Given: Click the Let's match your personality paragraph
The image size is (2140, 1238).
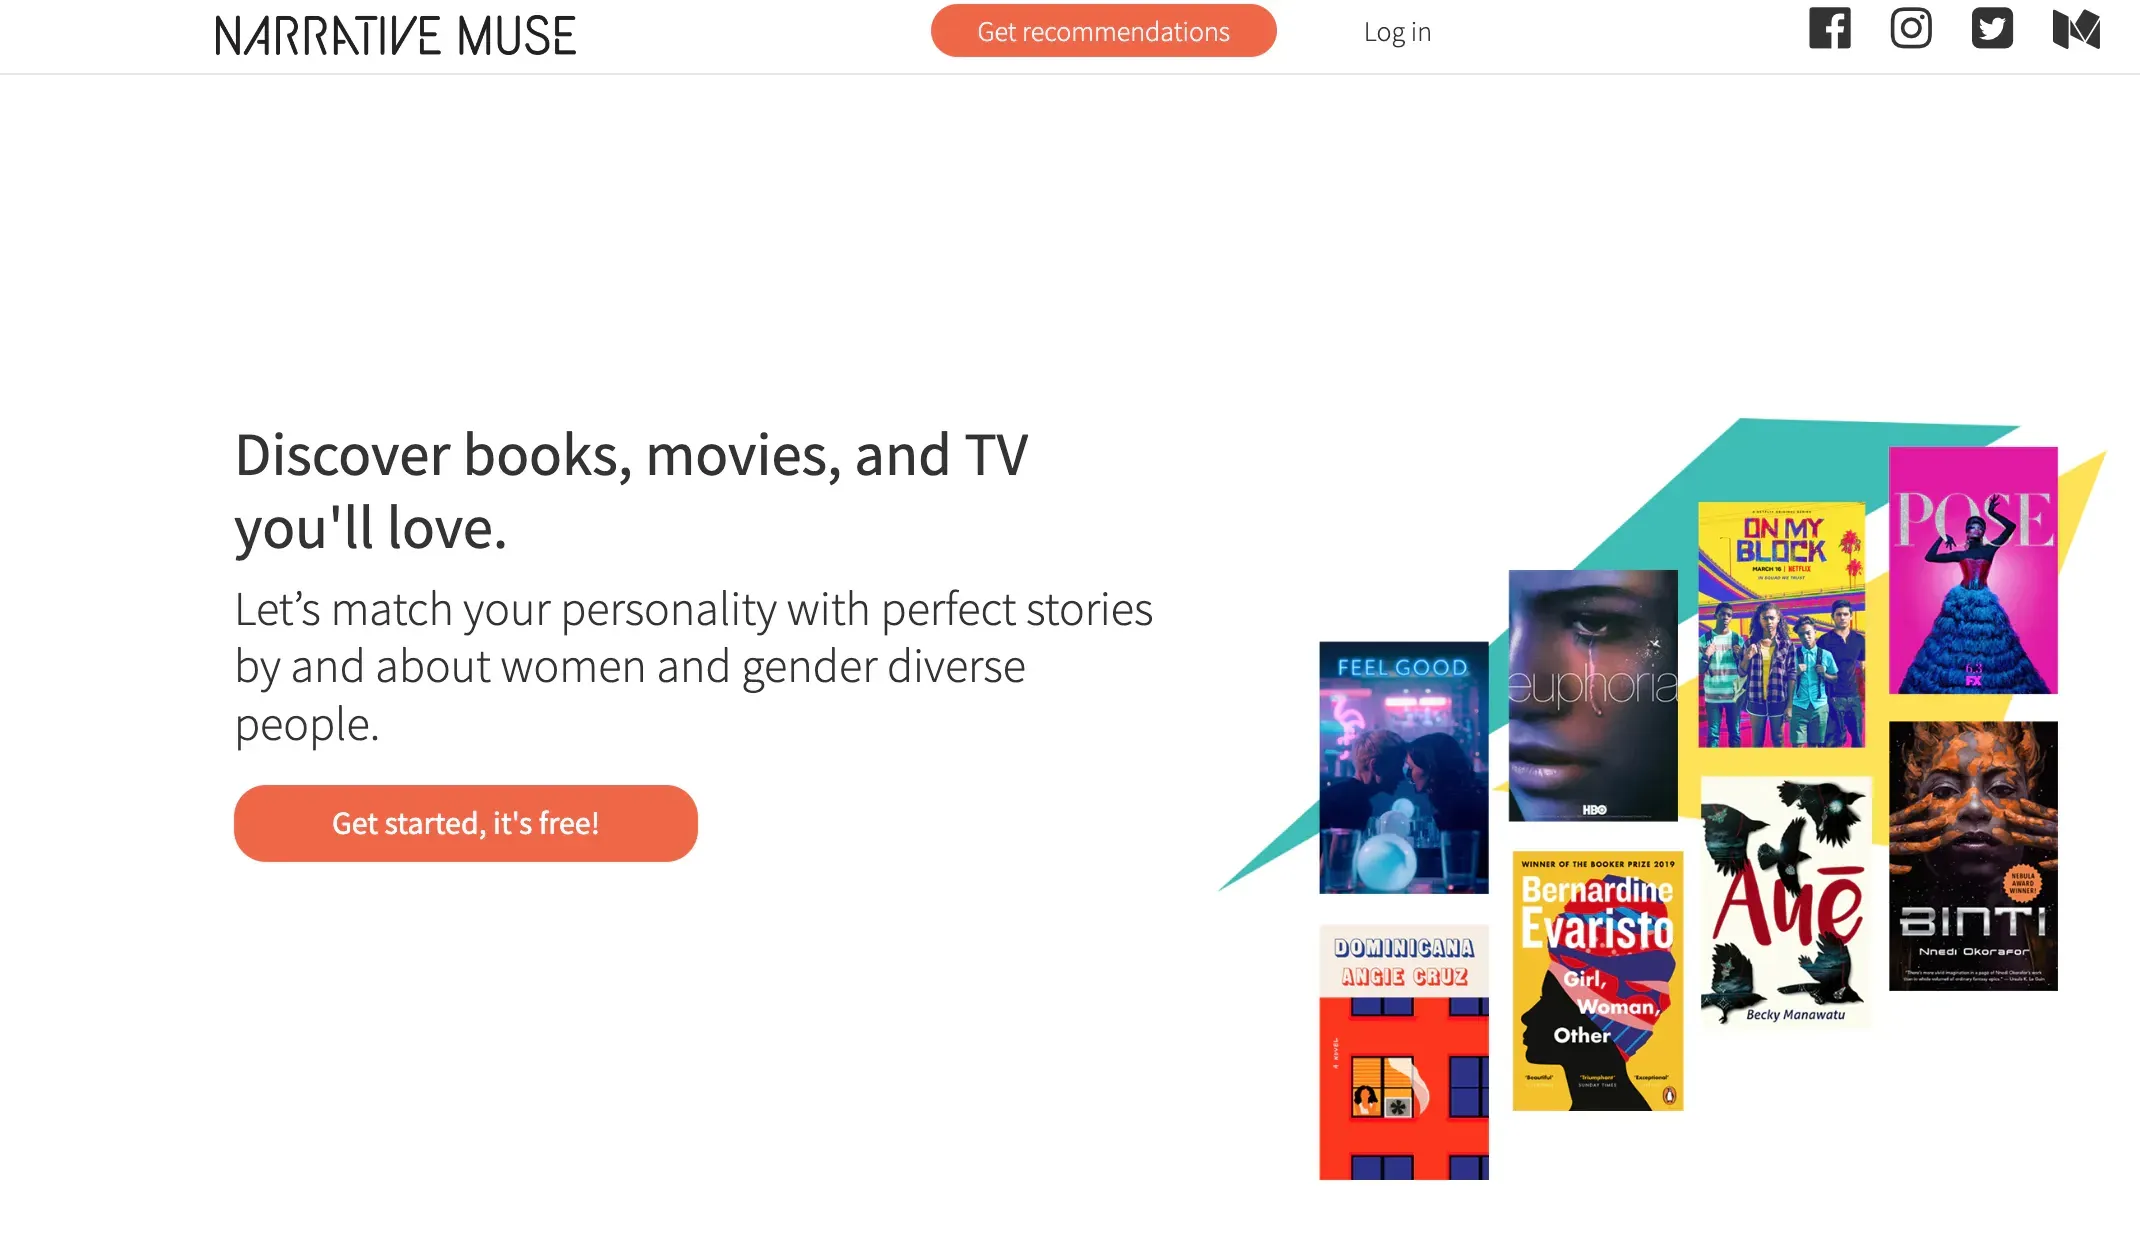Looking at the screenshot, I should [x=694, y=666].
